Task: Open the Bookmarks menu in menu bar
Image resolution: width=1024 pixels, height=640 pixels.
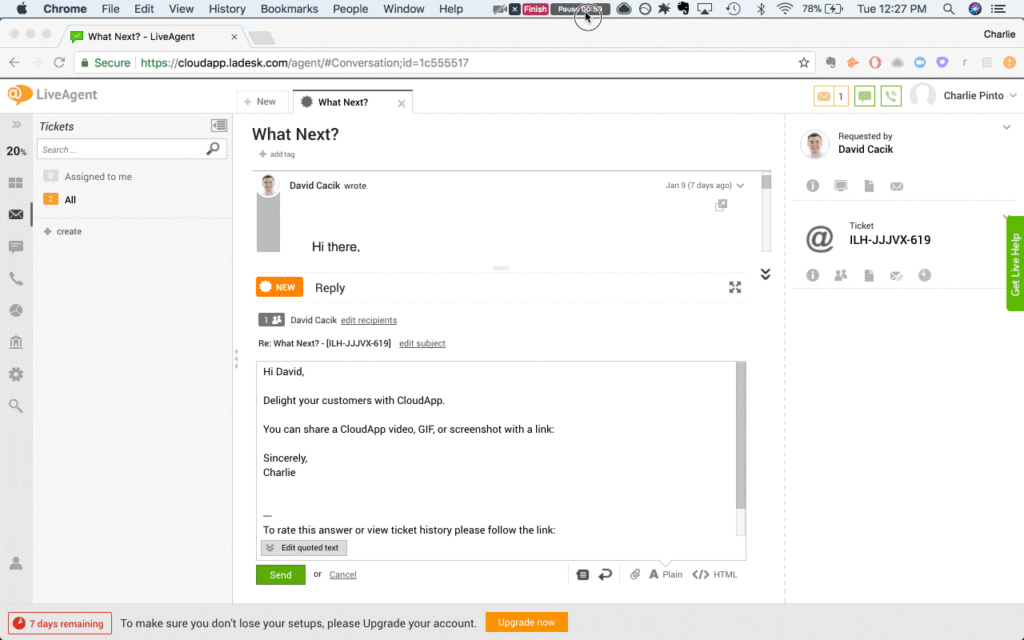Action: [288, 8]
